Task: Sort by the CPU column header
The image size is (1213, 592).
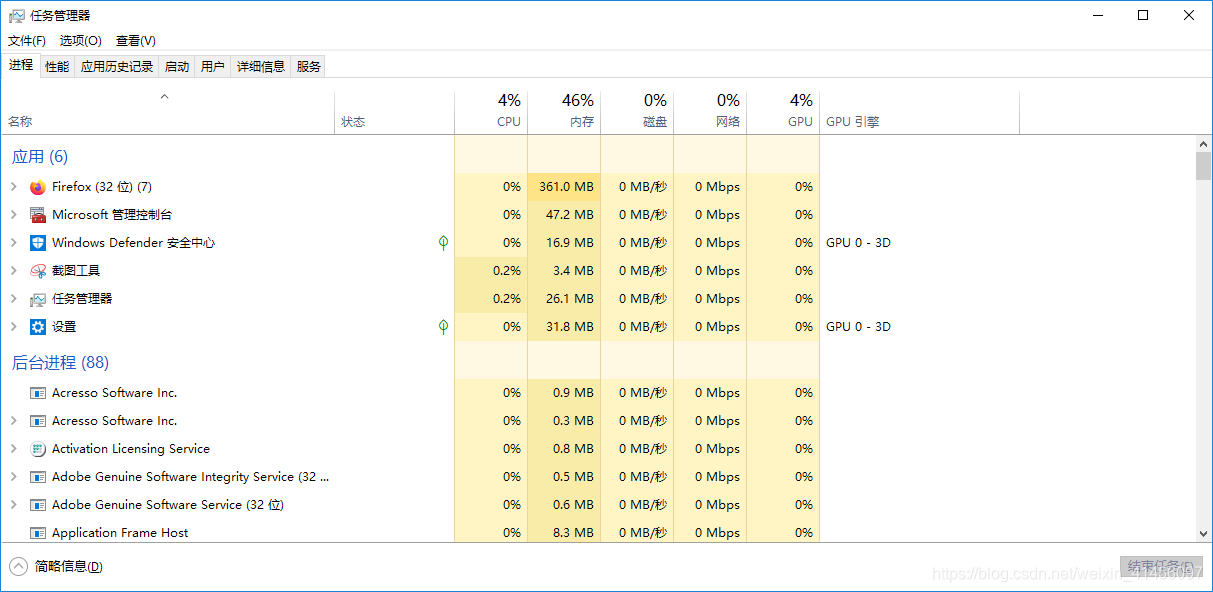Action: pyautogui.click(x=491, y=112)
